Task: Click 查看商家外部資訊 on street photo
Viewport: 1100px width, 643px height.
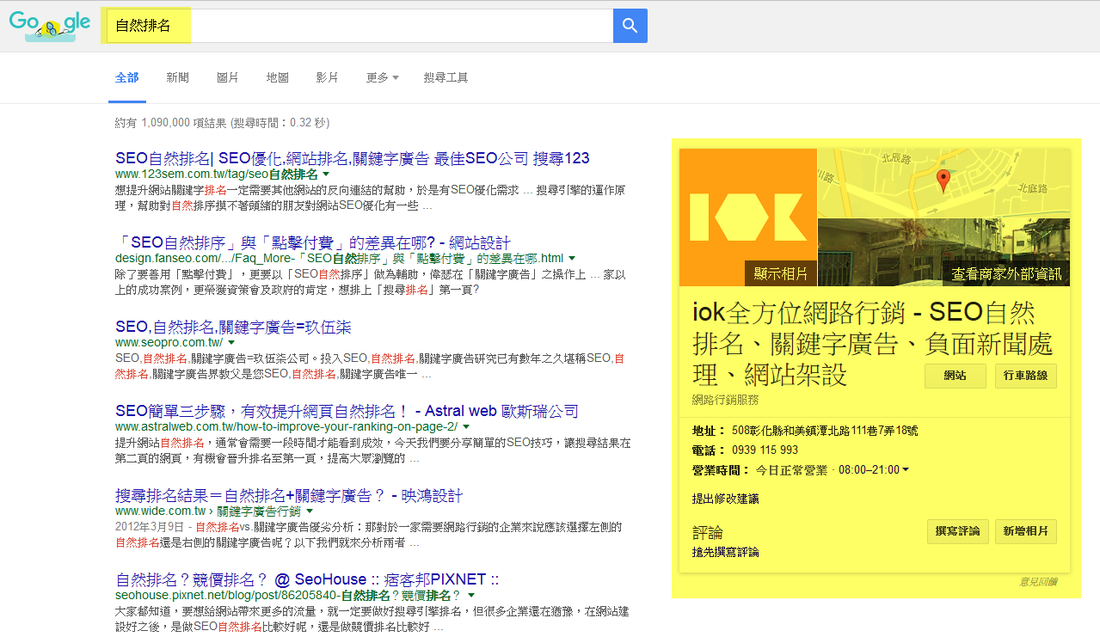Action: point(1007,274)
